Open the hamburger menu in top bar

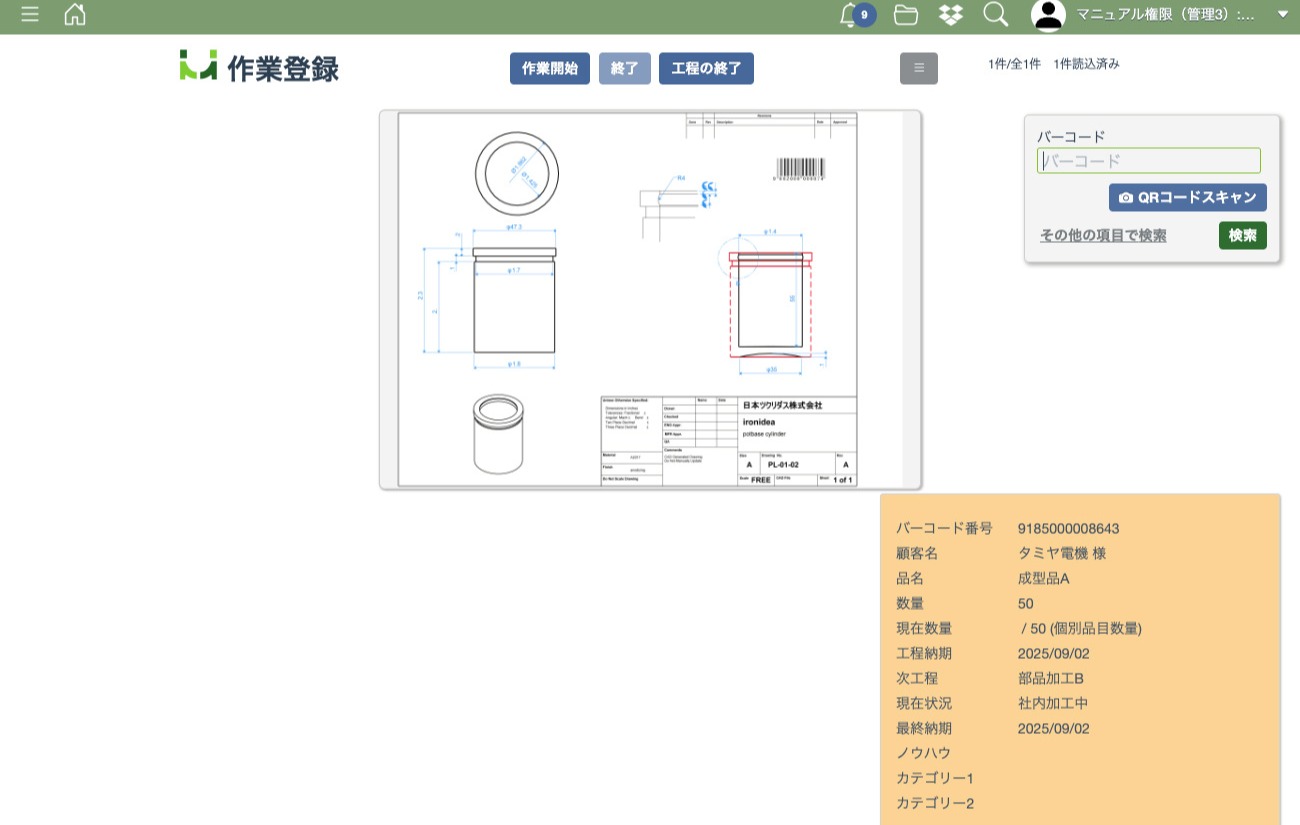(x=30, y=15)
